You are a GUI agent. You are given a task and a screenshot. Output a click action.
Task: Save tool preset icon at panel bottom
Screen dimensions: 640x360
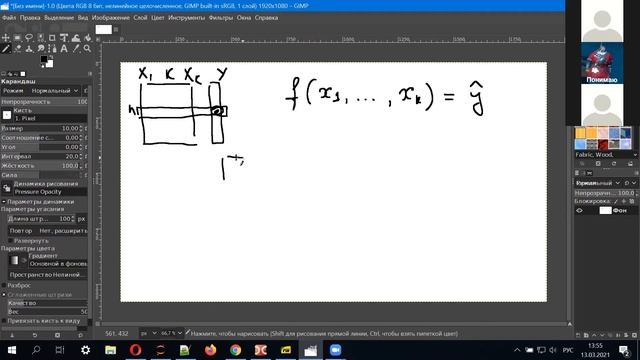tap(12, 335)
